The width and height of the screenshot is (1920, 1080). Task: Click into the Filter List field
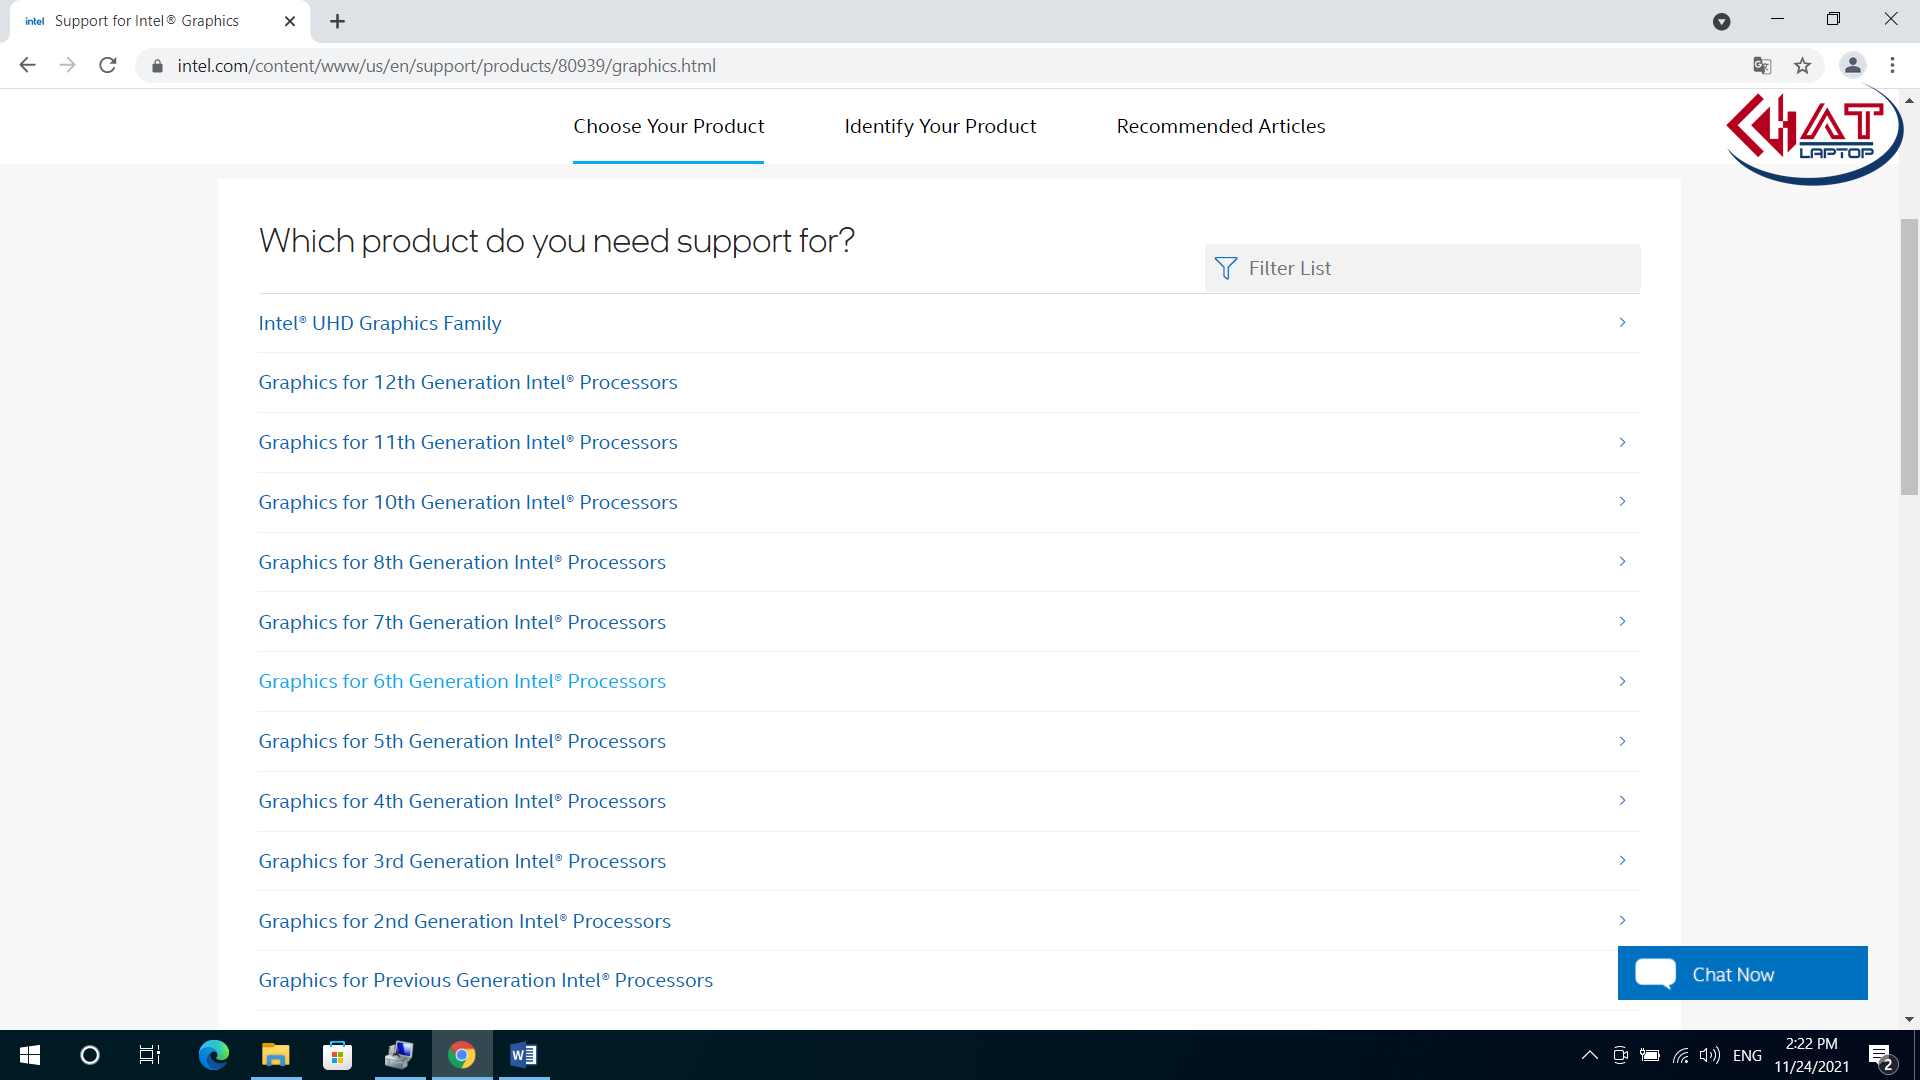coord(1422,268)
